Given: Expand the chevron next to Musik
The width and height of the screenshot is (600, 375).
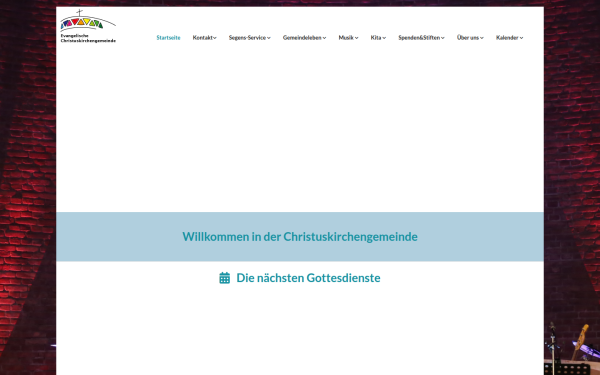Looking at the screenshot, I should click(x=356, y=38).
